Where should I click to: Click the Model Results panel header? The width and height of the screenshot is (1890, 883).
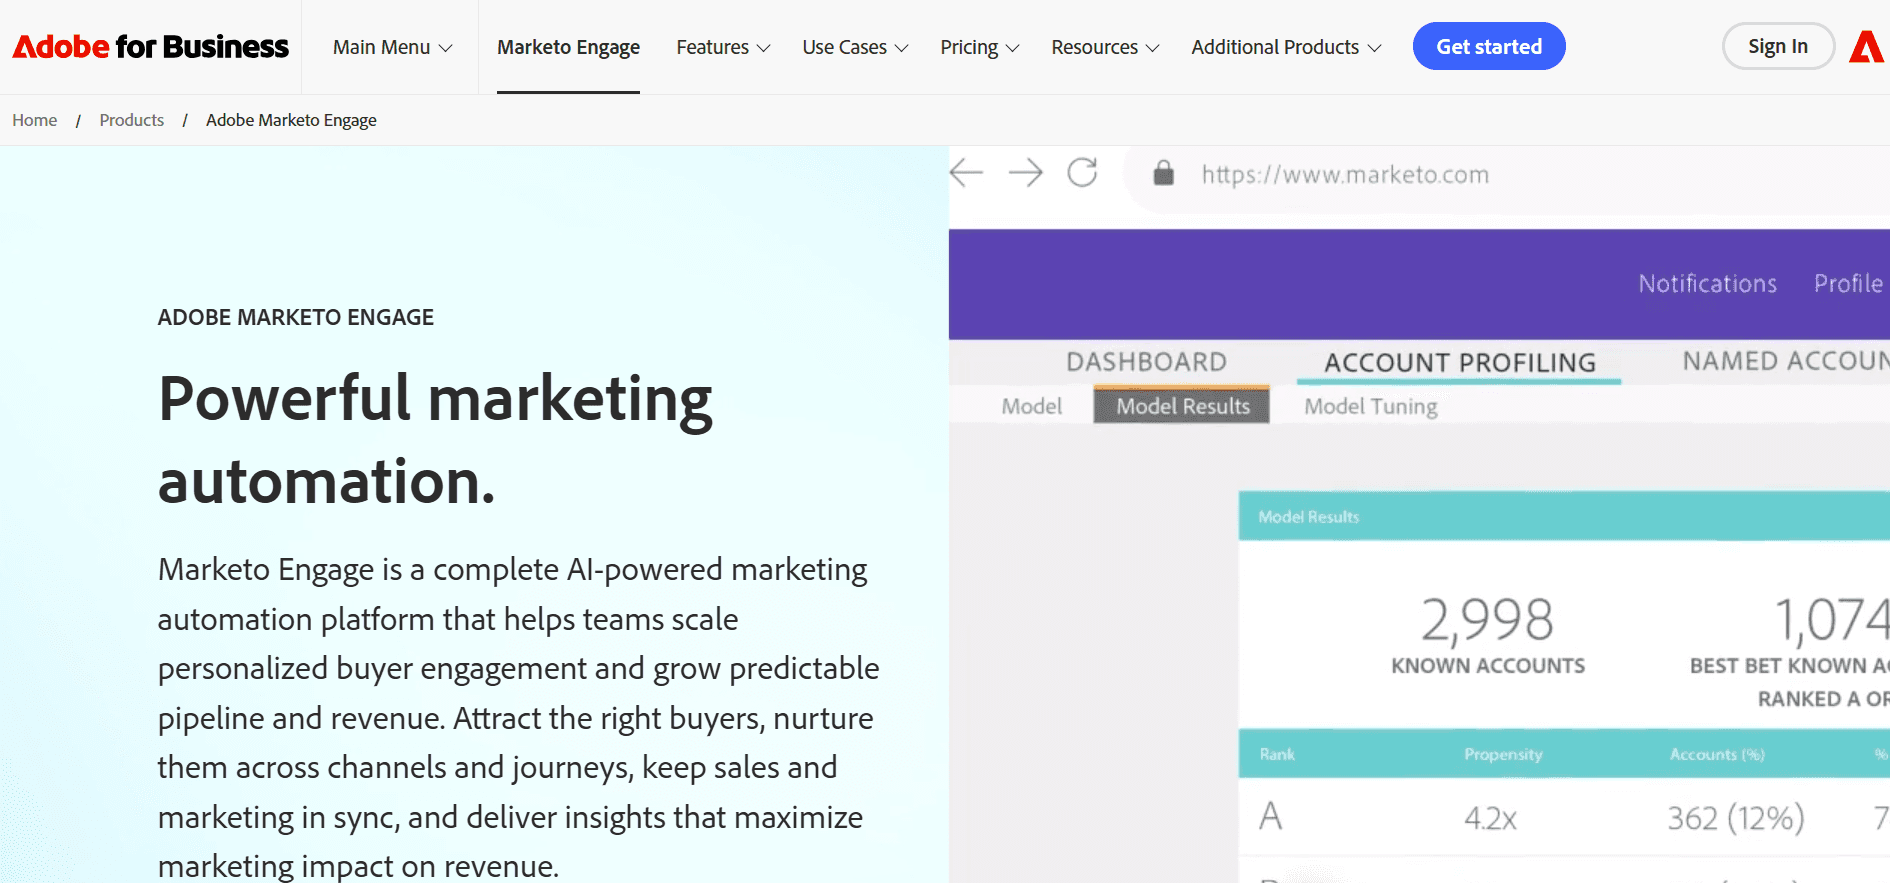click(x=1564, y=516)
